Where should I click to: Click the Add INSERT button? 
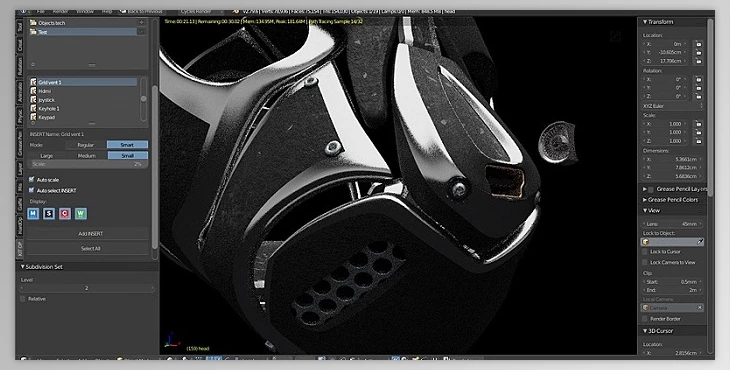point(89,234)
